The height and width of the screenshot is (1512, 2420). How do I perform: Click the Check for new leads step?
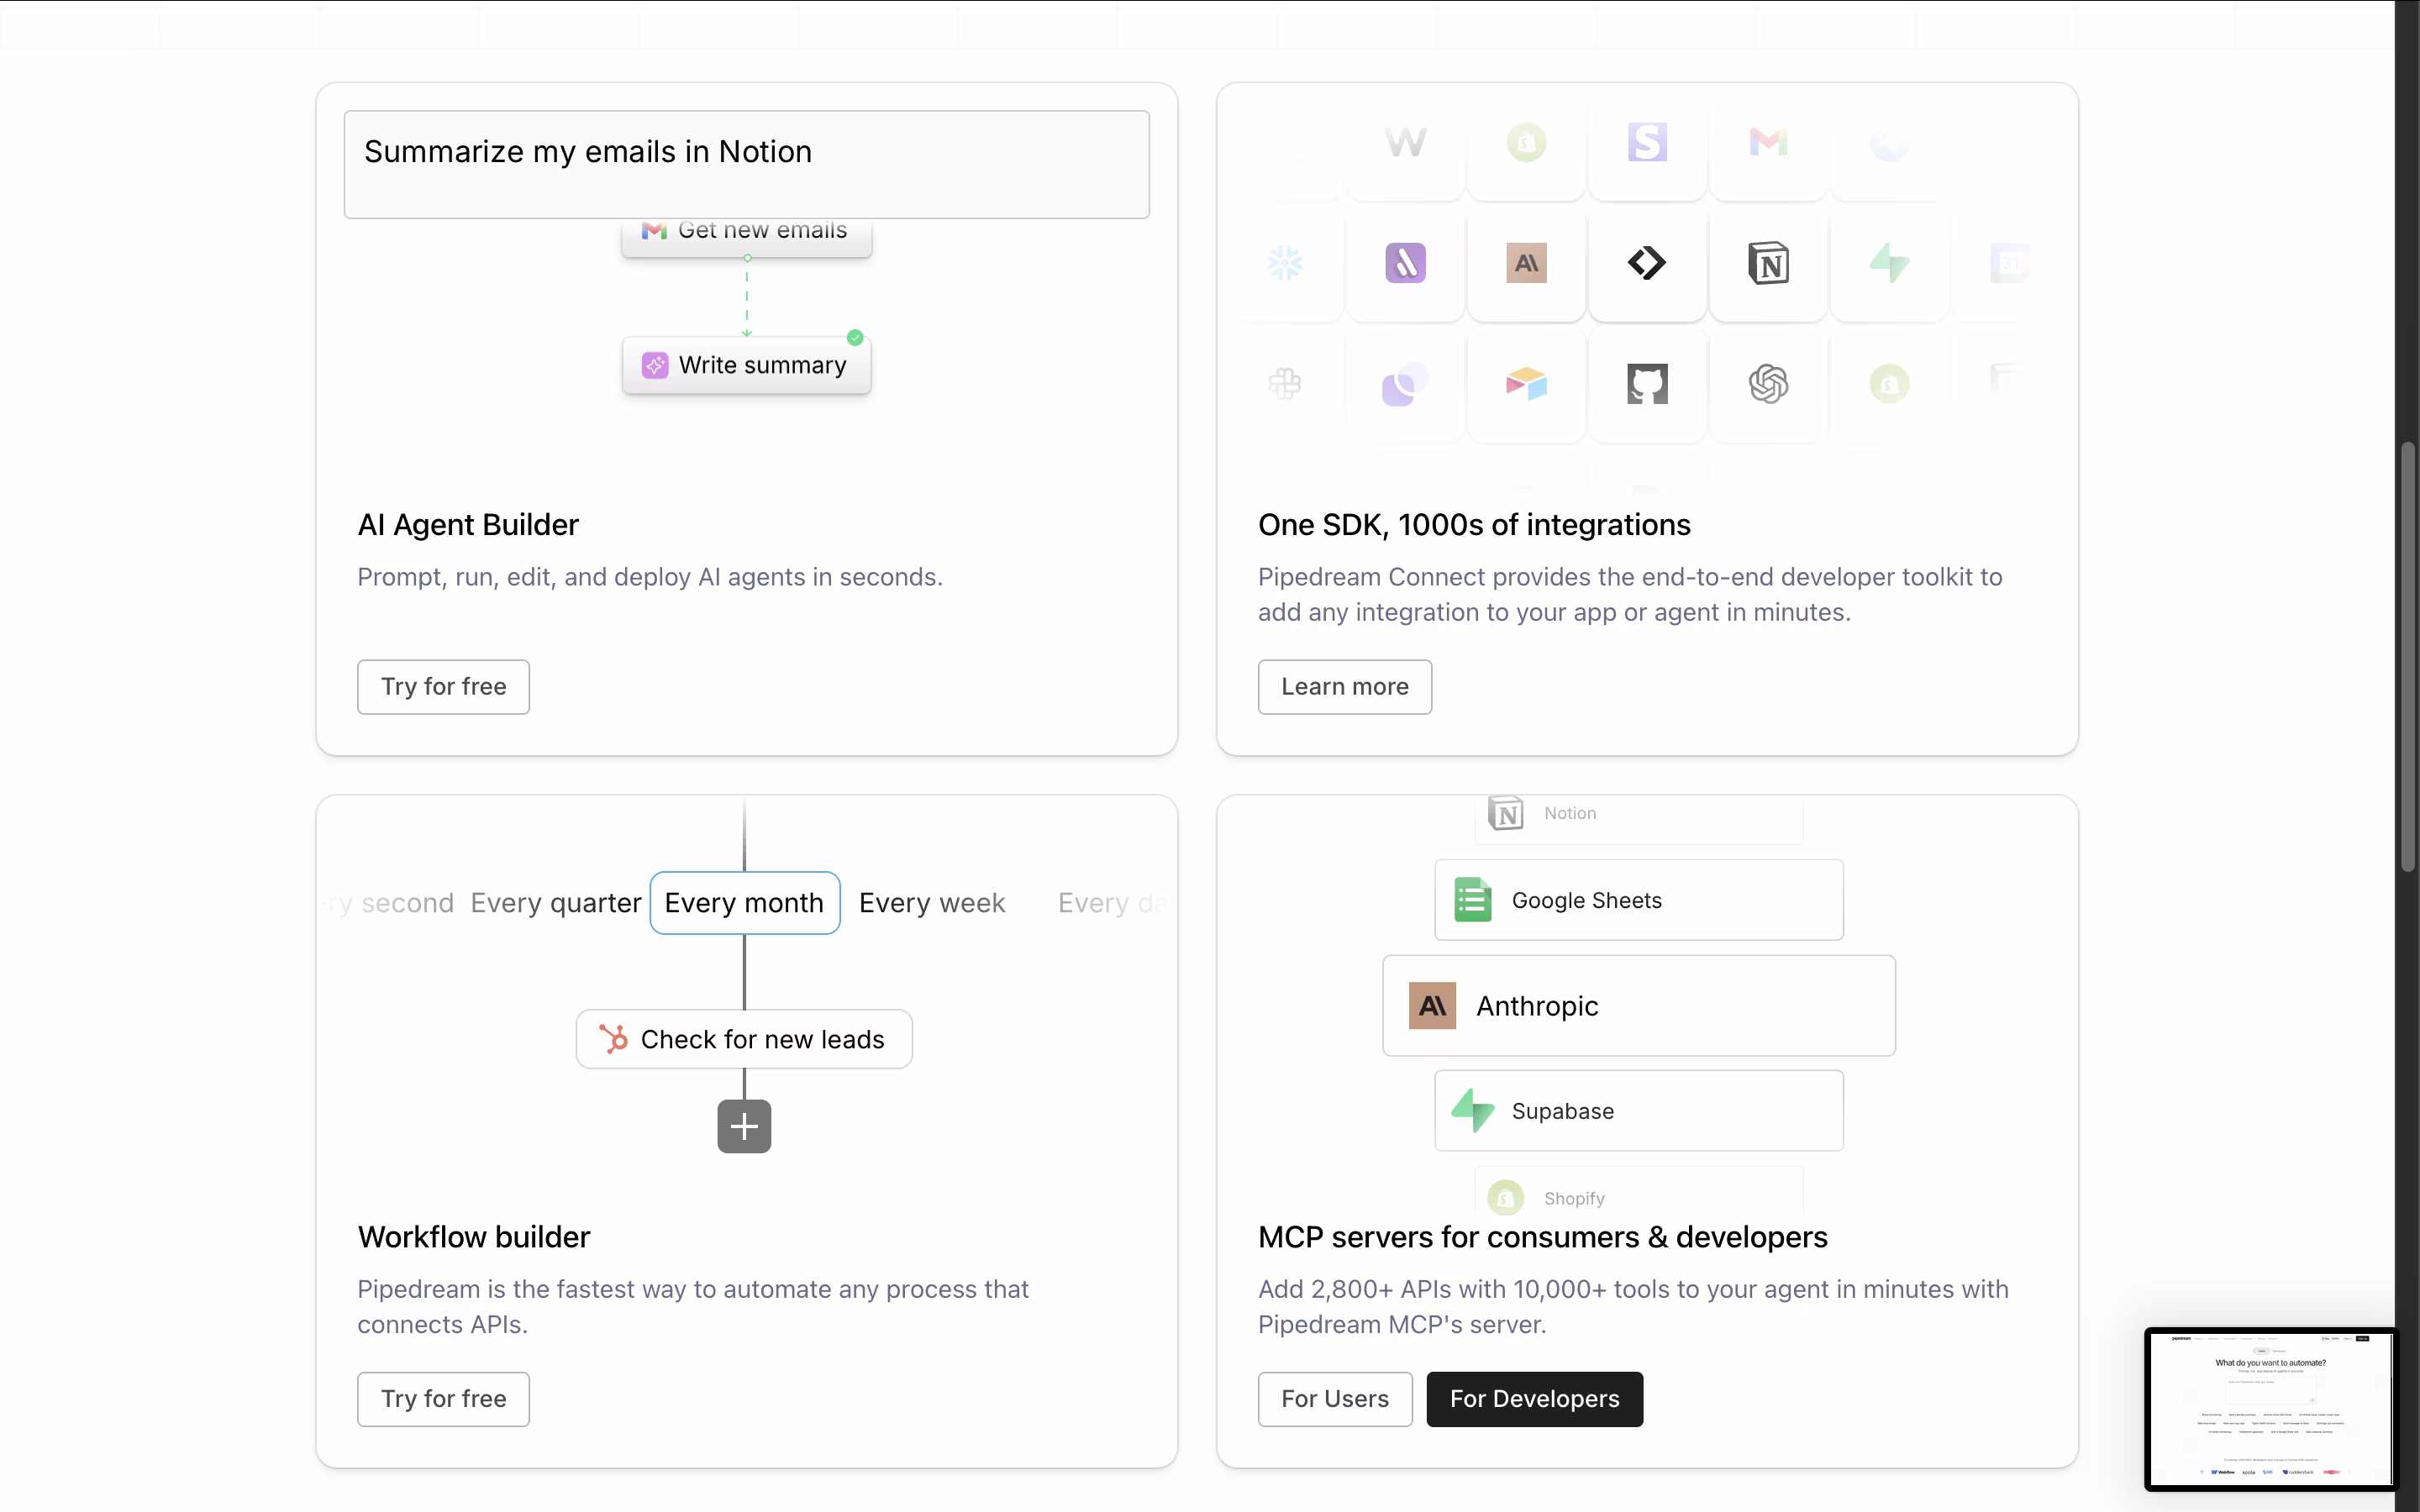tap(744, 1039)
